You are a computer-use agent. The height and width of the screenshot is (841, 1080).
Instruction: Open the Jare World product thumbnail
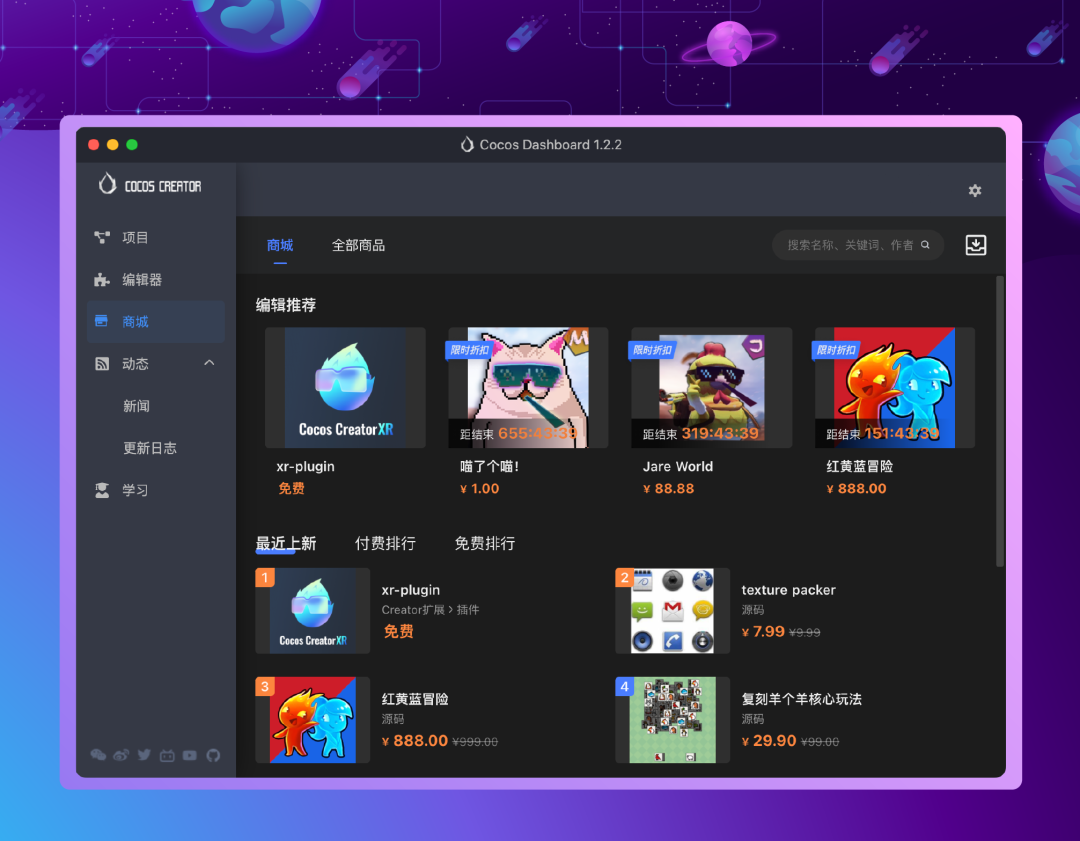tap(711, 388)
